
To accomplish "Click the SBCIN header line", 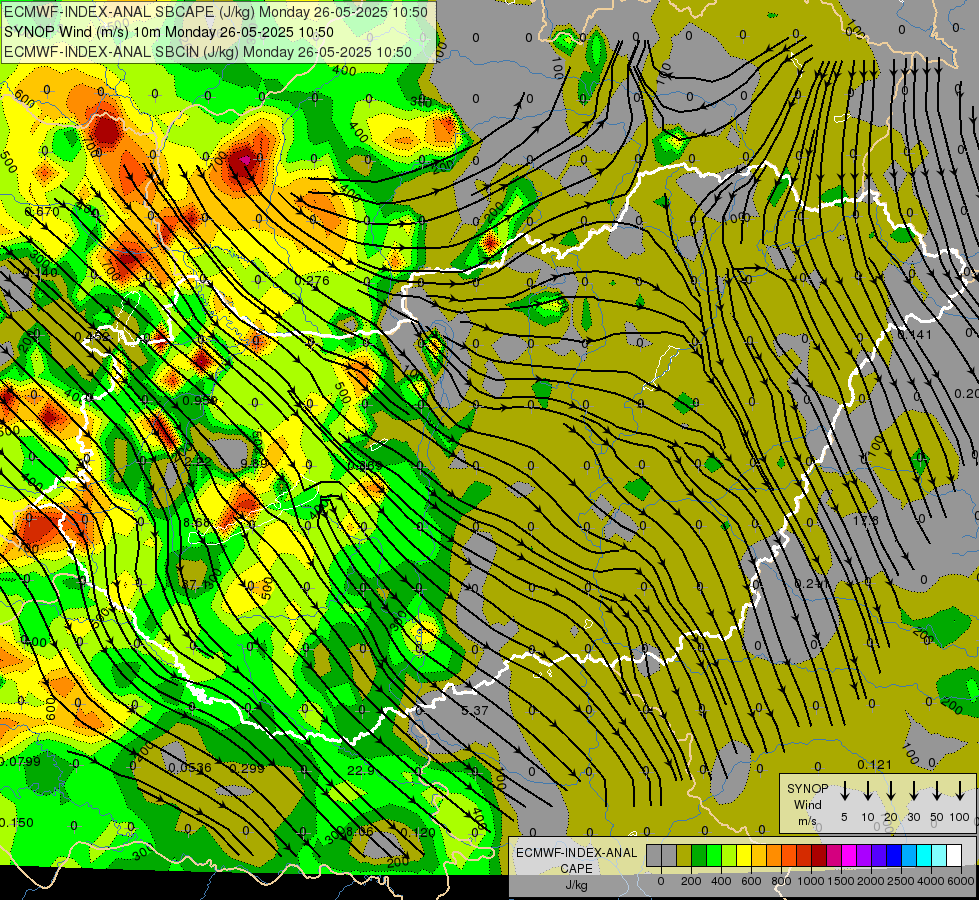I will pos(208,52).
